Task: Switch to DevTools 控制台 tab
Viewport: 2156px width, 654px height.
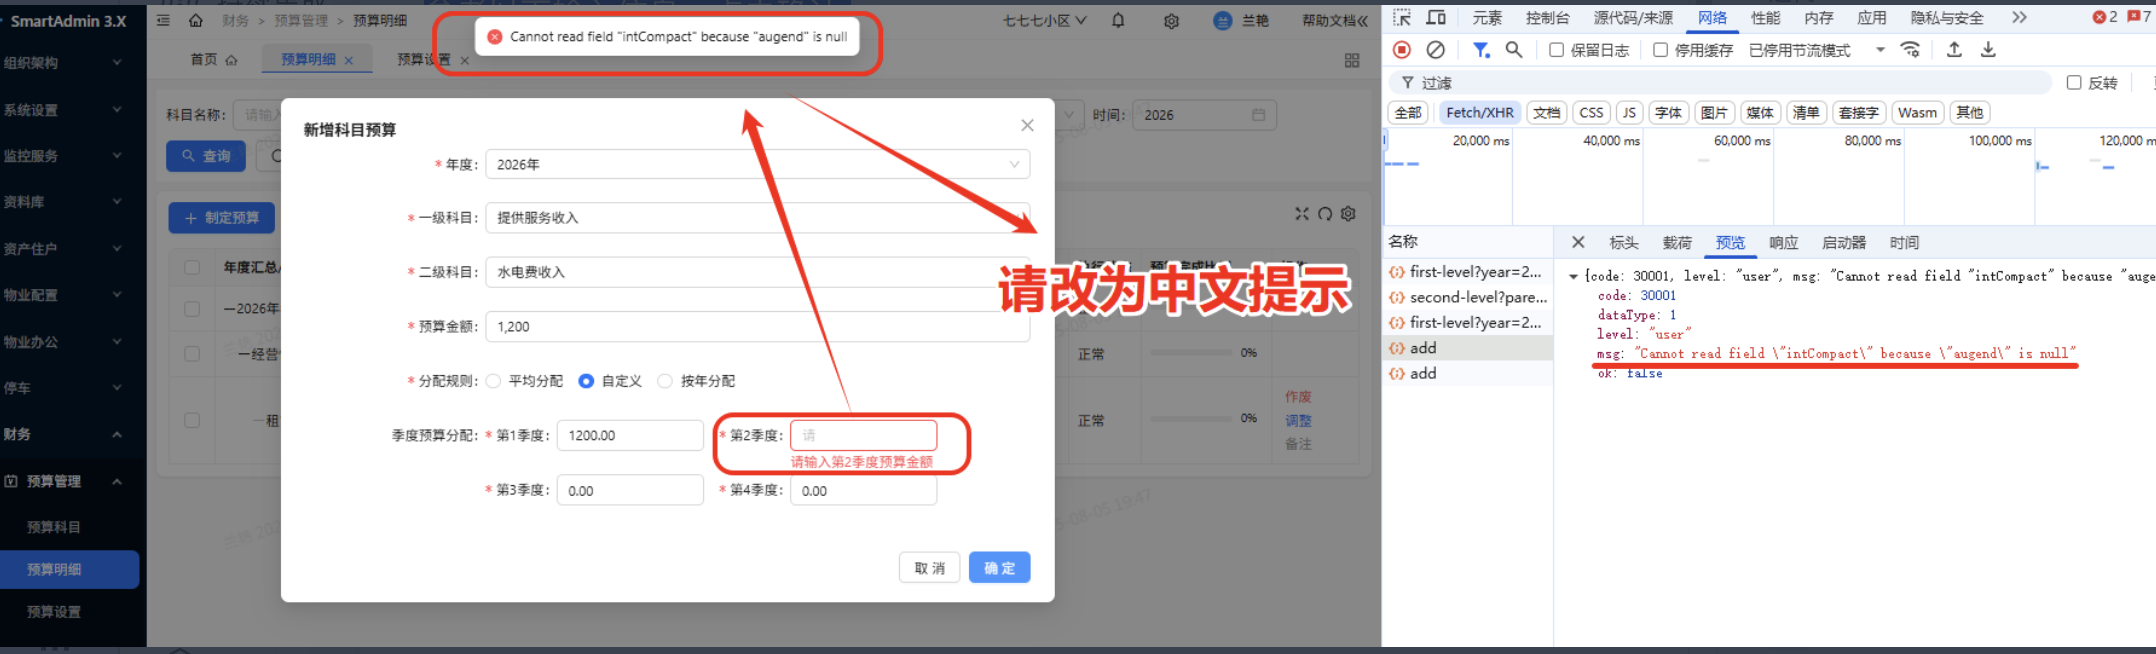Action: pyautogui.click(x=1547, y=18)
